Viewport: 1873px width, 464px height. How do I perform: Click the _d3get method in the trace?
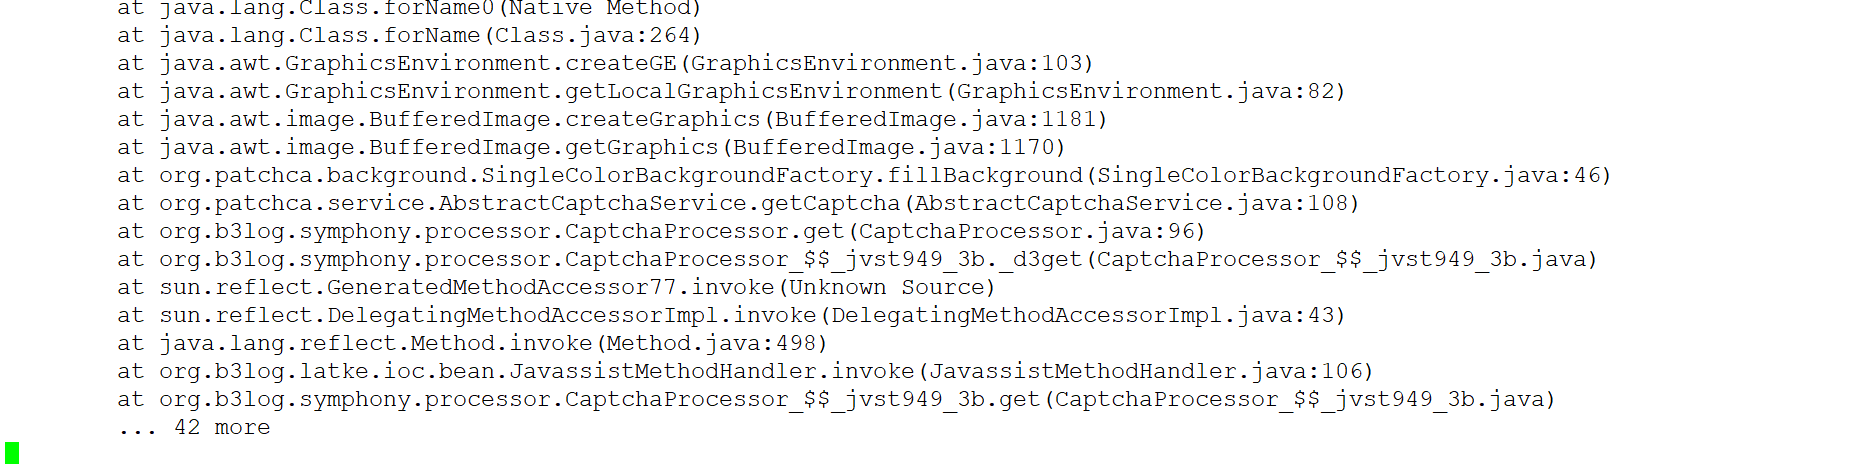[1040, 259]
